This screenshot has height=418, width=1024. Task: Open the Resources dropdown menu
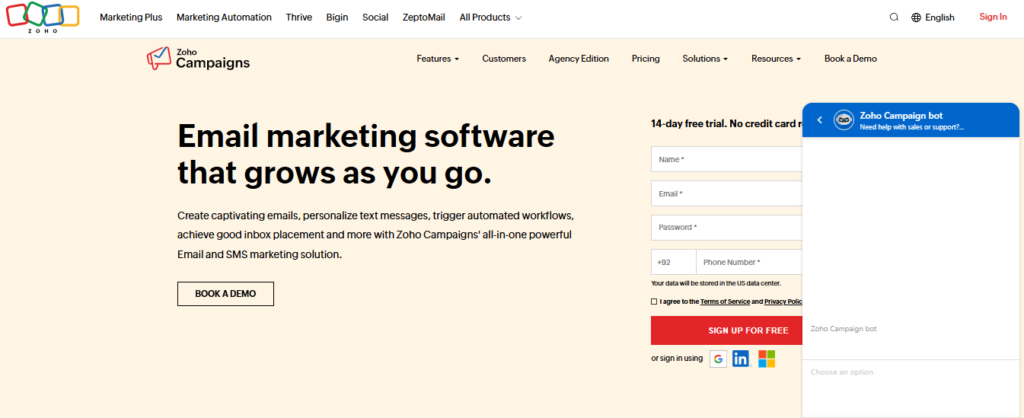(776, 59)
